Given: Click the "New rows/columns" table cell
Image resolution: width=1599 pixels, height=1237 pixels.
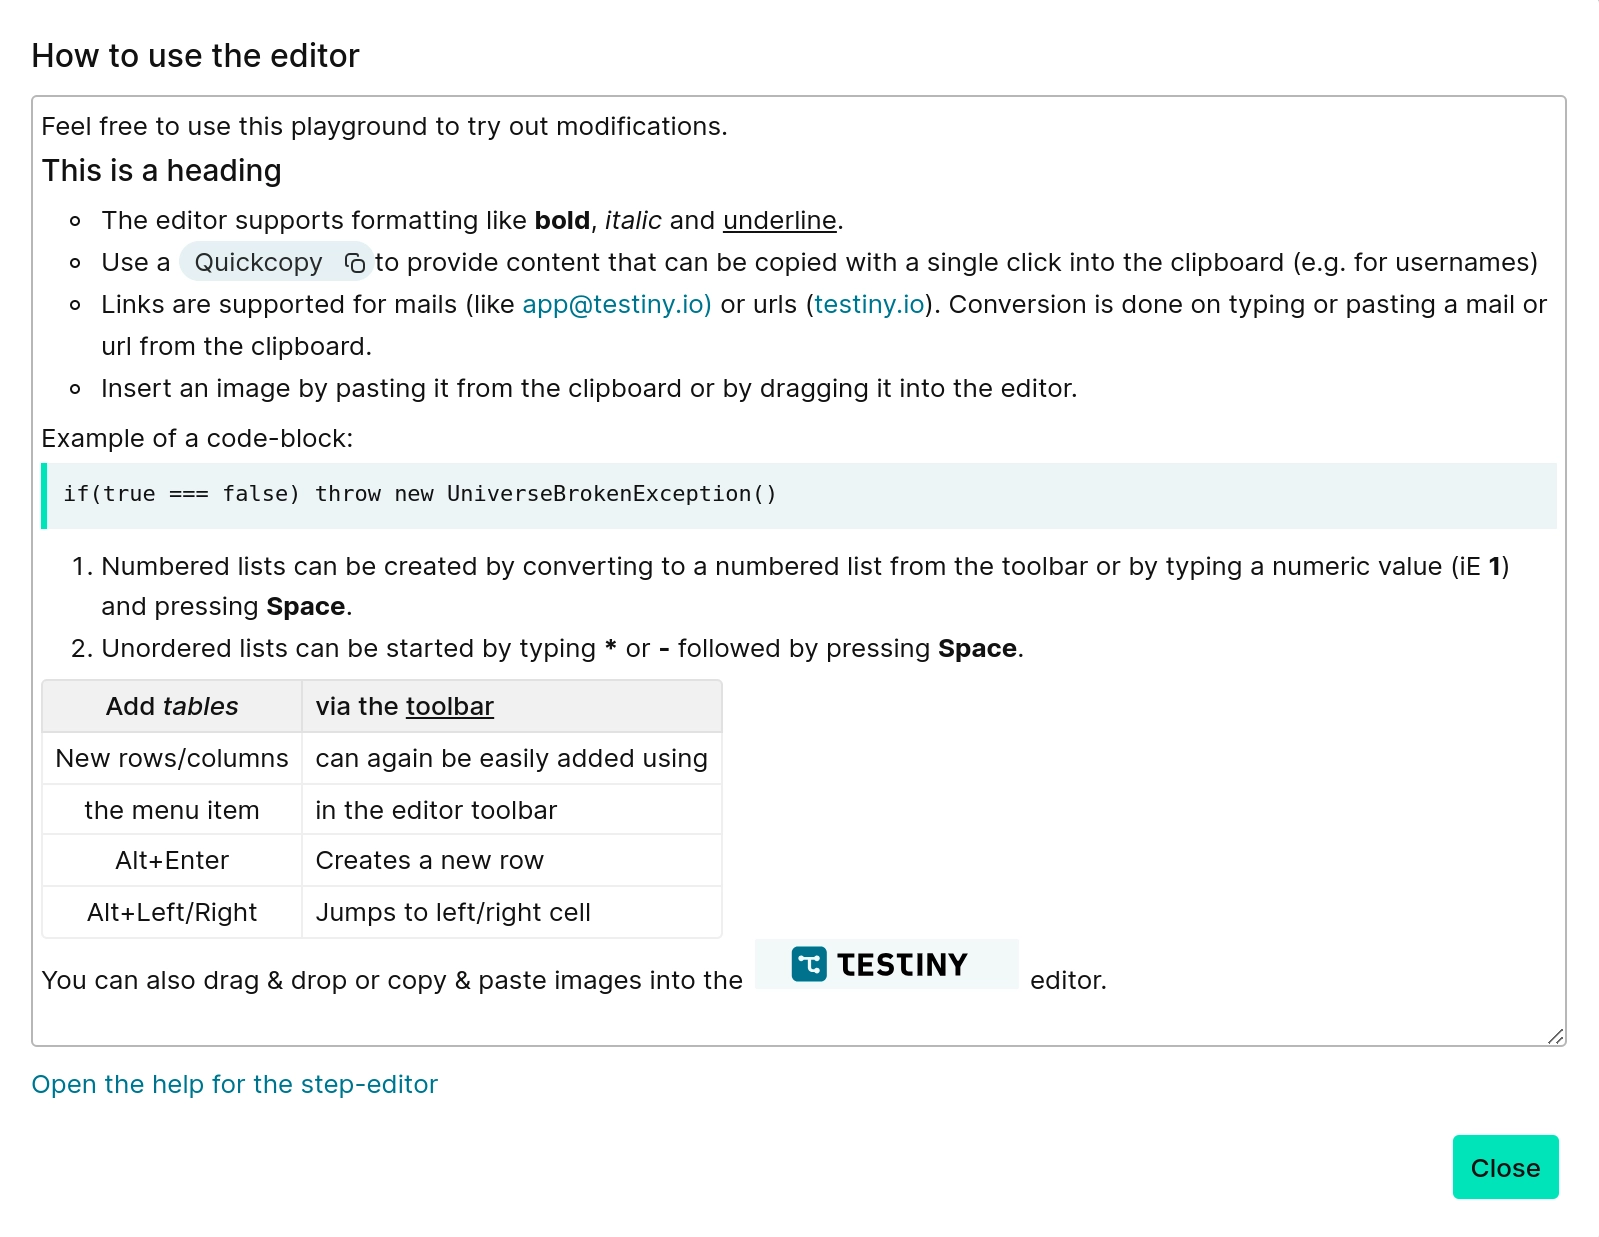Looking at the screenshot, I should click(x=172, y=759).
